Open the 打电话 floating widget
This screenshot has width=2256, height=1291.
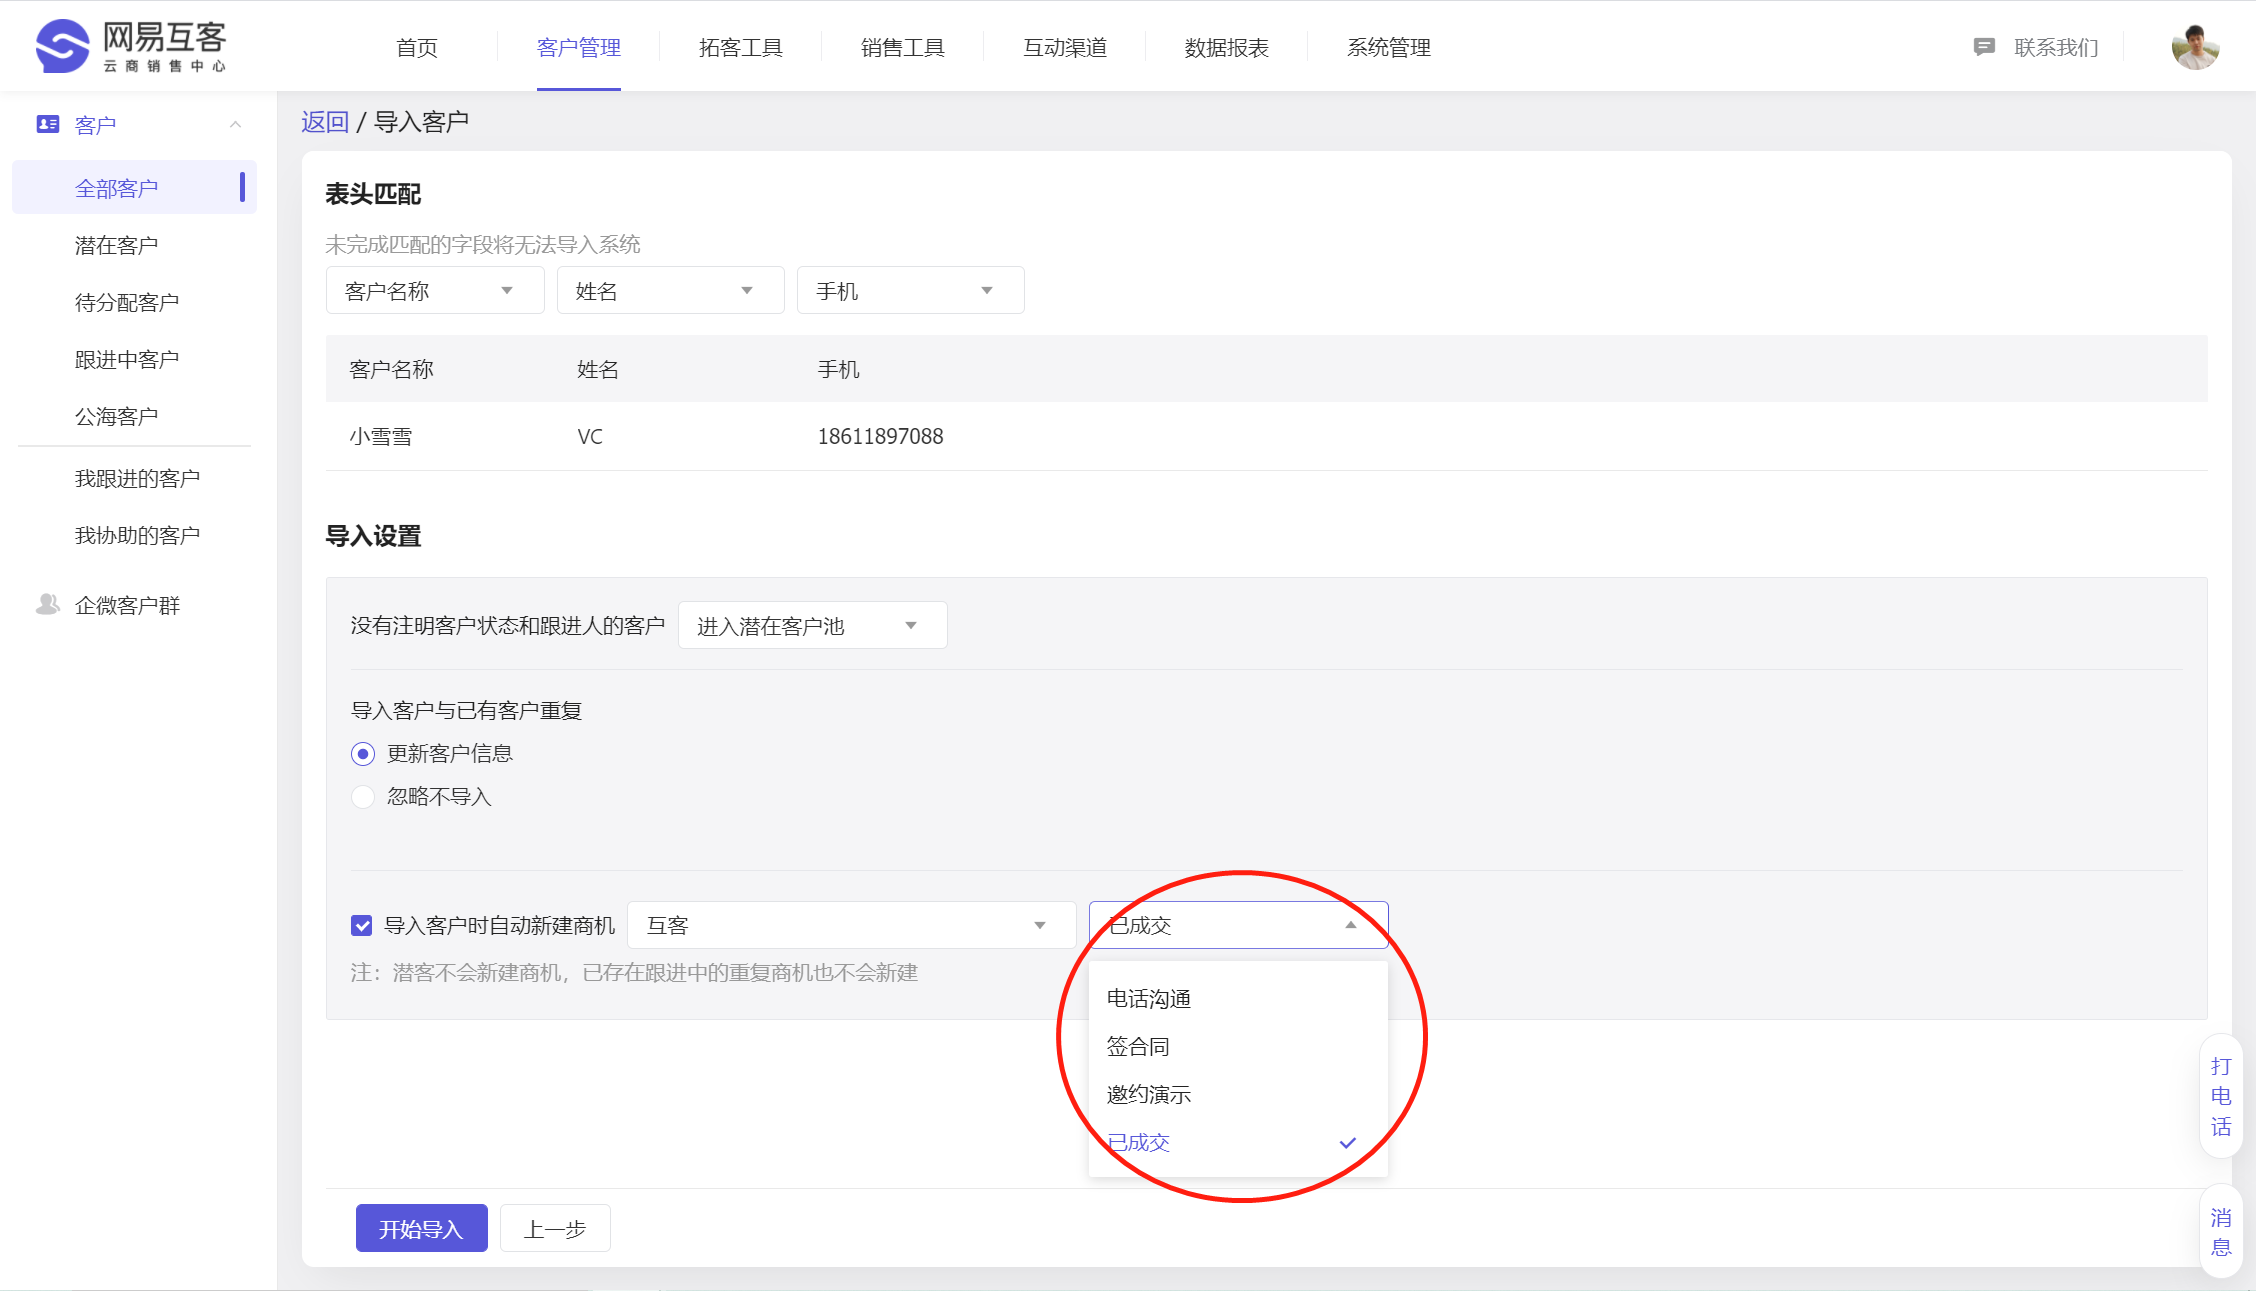pos(2221,1096)
